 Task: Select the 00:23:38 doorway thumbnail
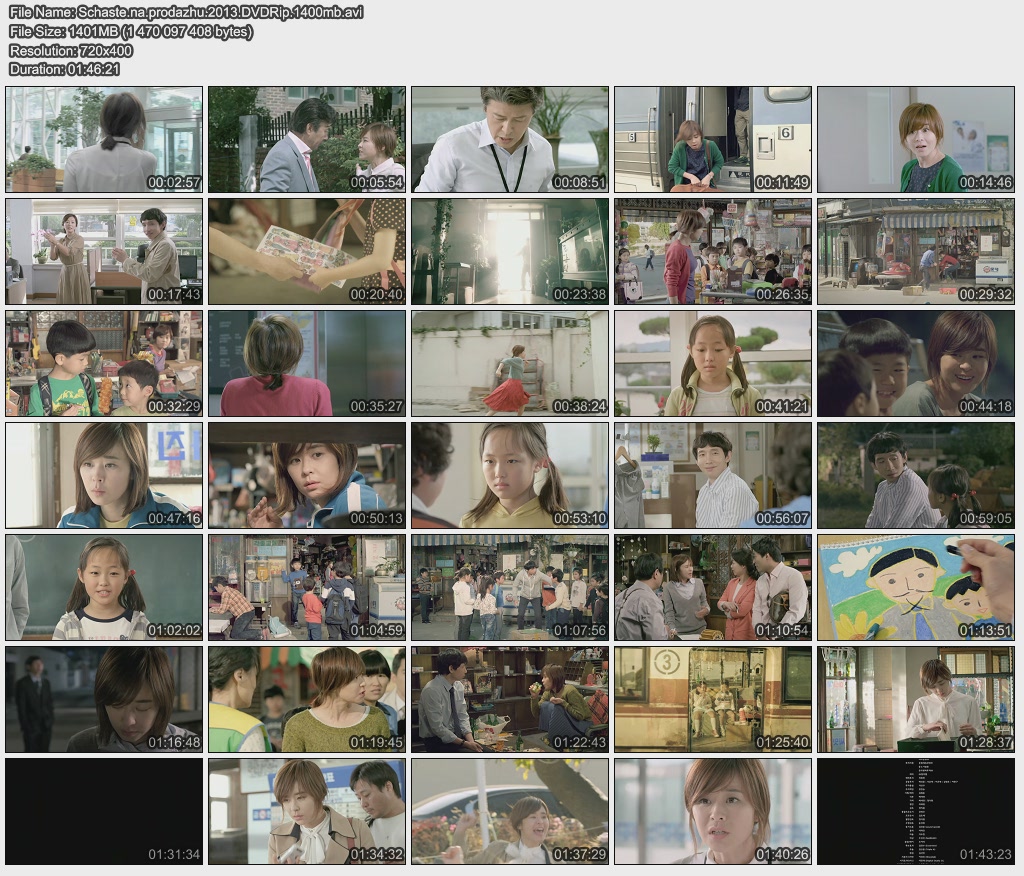coord(510,251)
